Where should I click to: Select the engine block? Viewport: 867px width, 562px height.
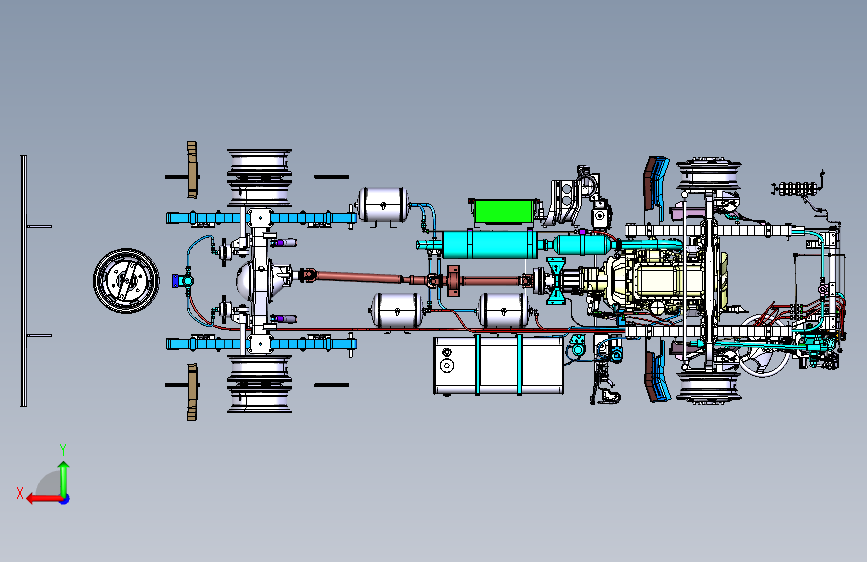click(666, 282)
